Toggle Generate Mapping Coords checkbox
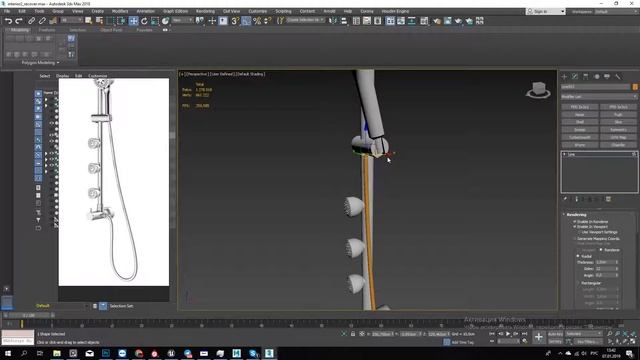Viewport: 640px width, 360px height. tap(575, 239)
